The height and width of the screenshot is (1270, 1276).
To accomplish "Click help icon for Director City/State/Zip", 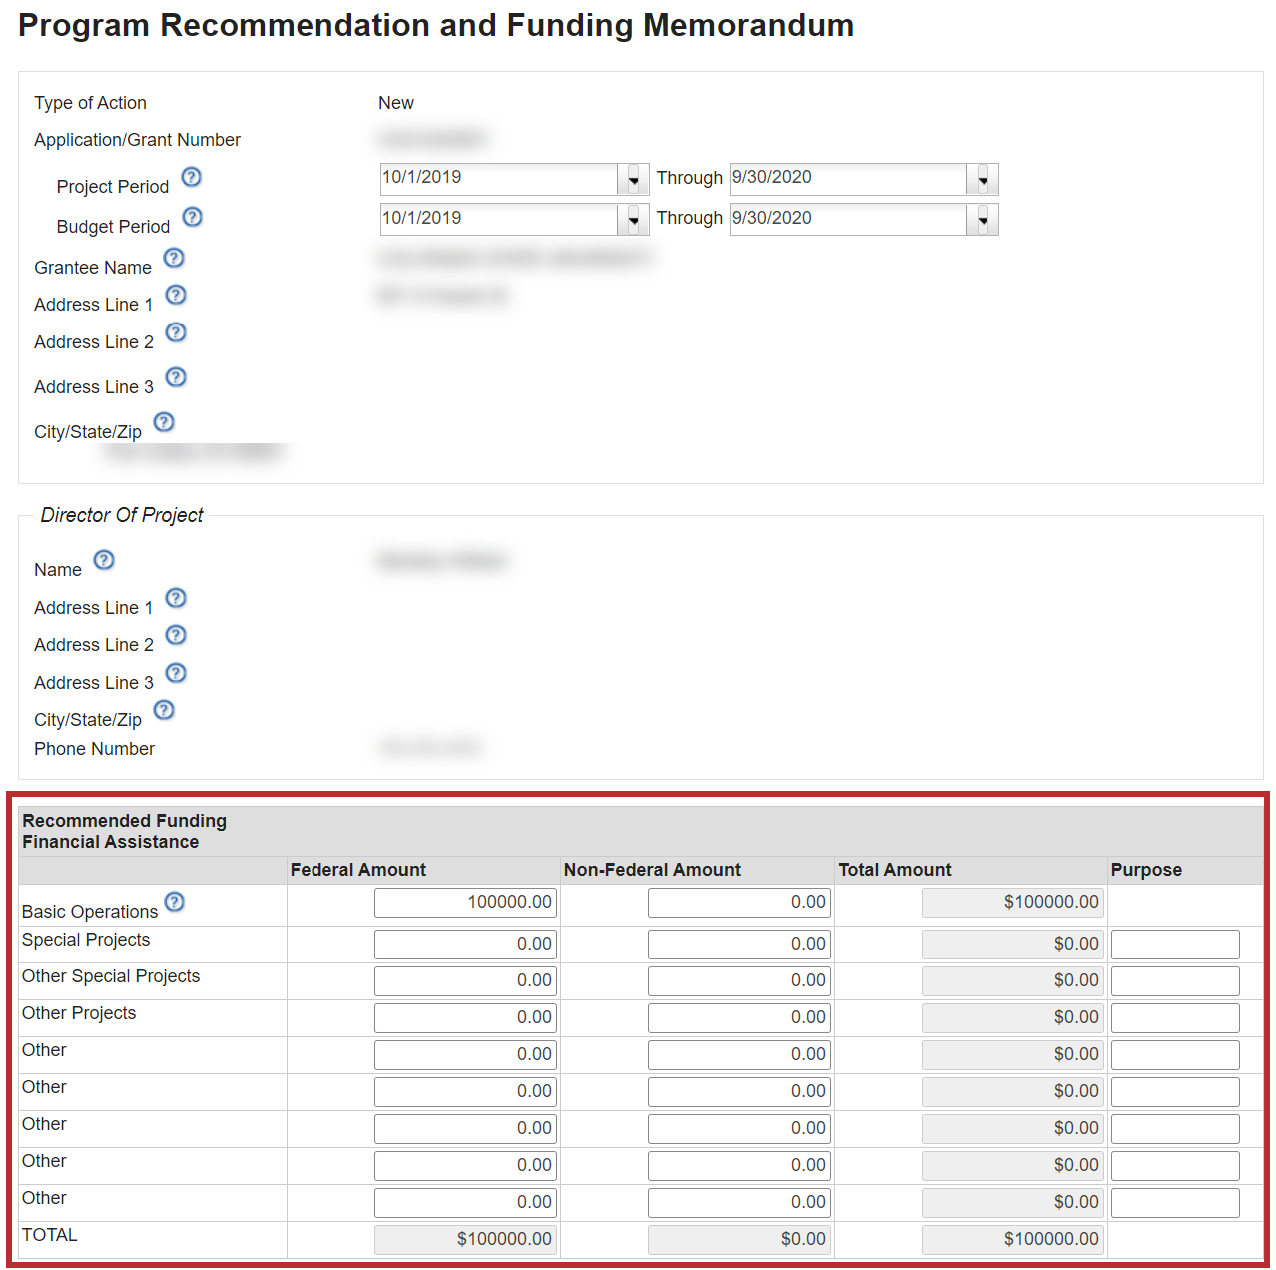I will coord(164,710).
